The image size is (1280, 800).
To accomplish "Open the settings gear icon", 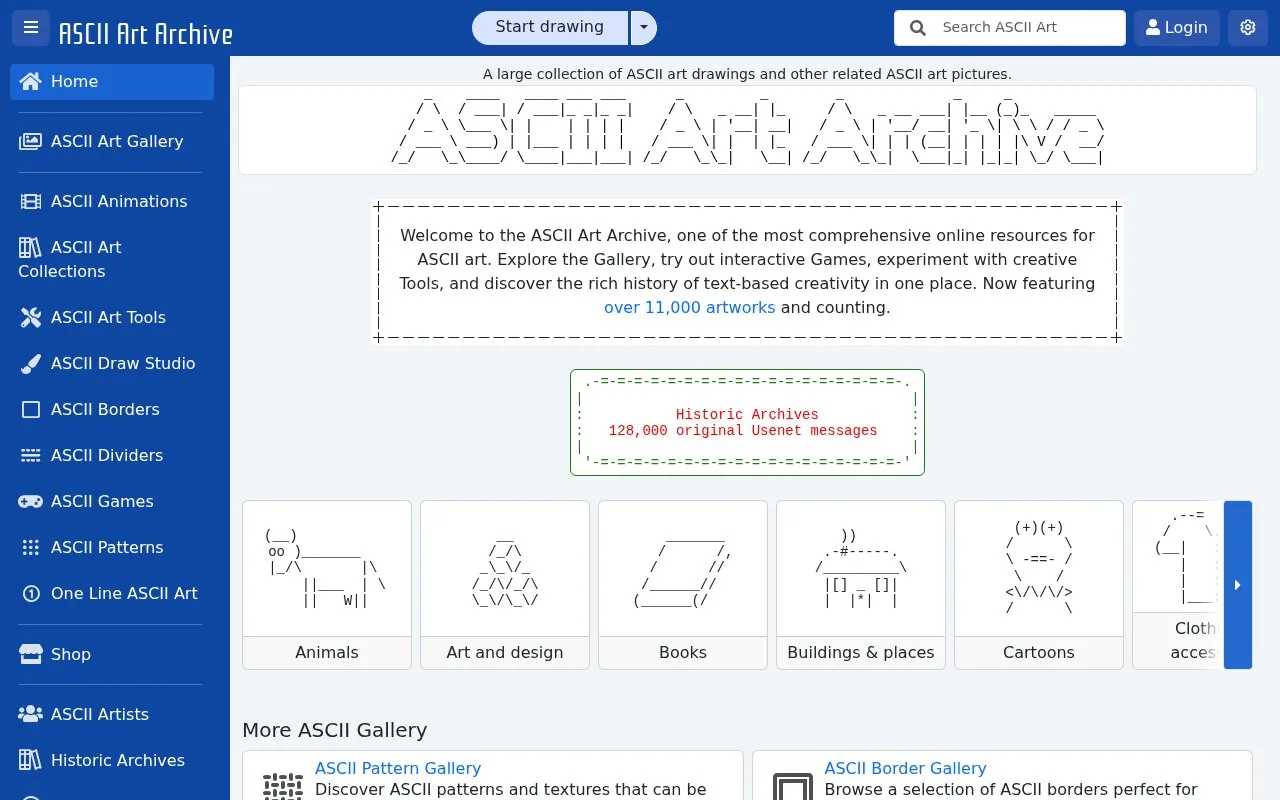I will (x=1248, y=28).
